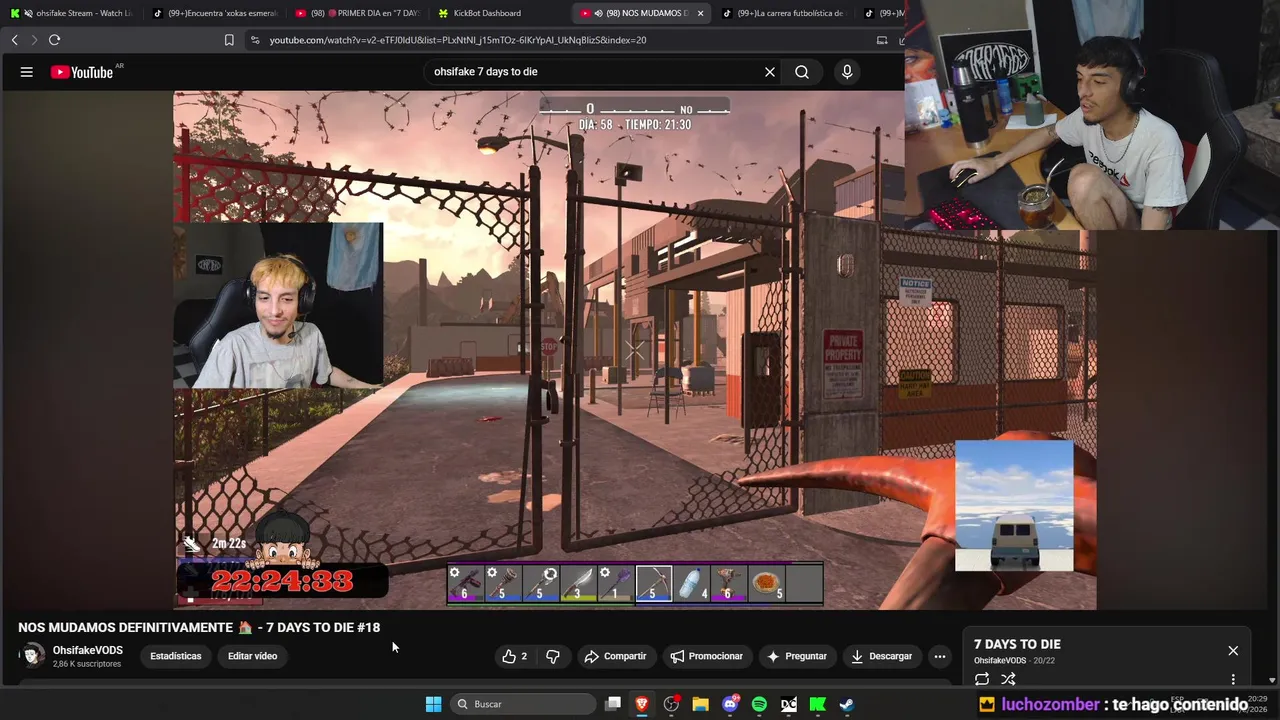1280x720 pixels.
Task: Open Windows Start menu
Action: [x=433, y=704]
